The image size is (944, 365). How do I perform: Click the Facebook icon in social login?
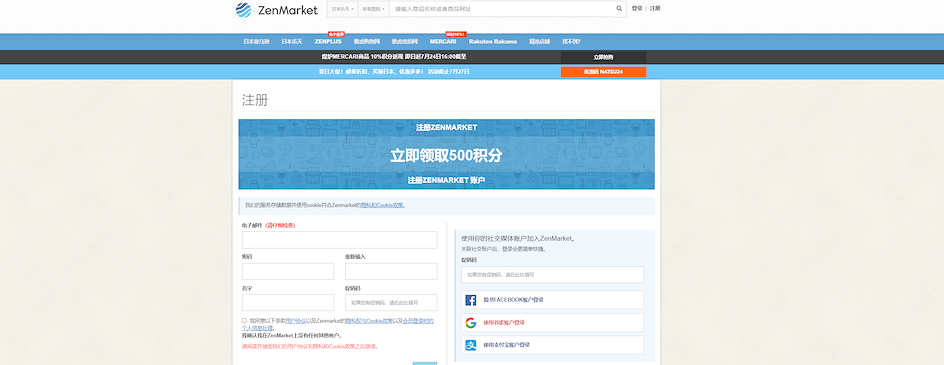click(x=471, y=300)
